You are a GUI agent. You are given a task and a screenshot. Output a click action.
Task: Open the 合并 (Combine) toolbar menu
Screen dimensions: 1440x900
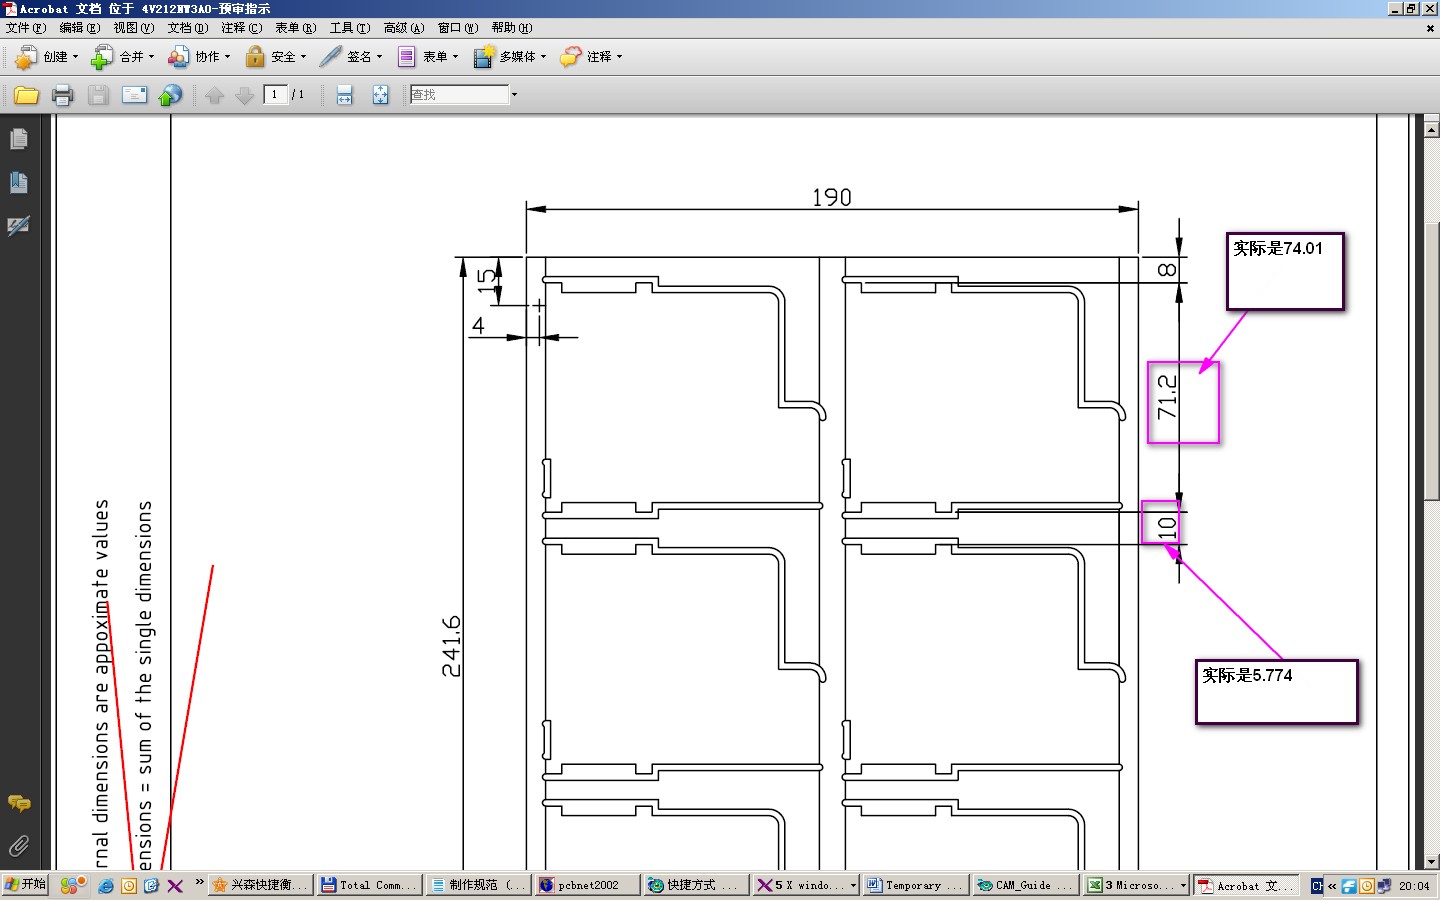(123, 57)
